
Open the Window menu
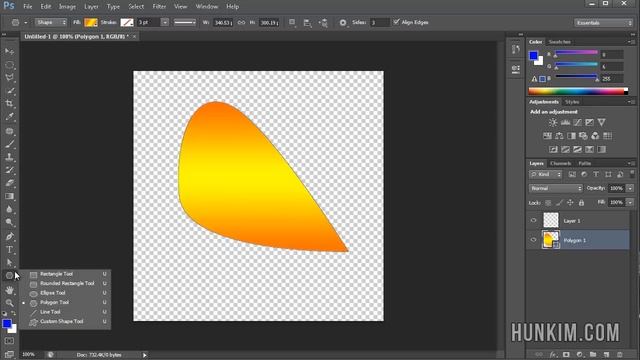[x=207, y=7]
